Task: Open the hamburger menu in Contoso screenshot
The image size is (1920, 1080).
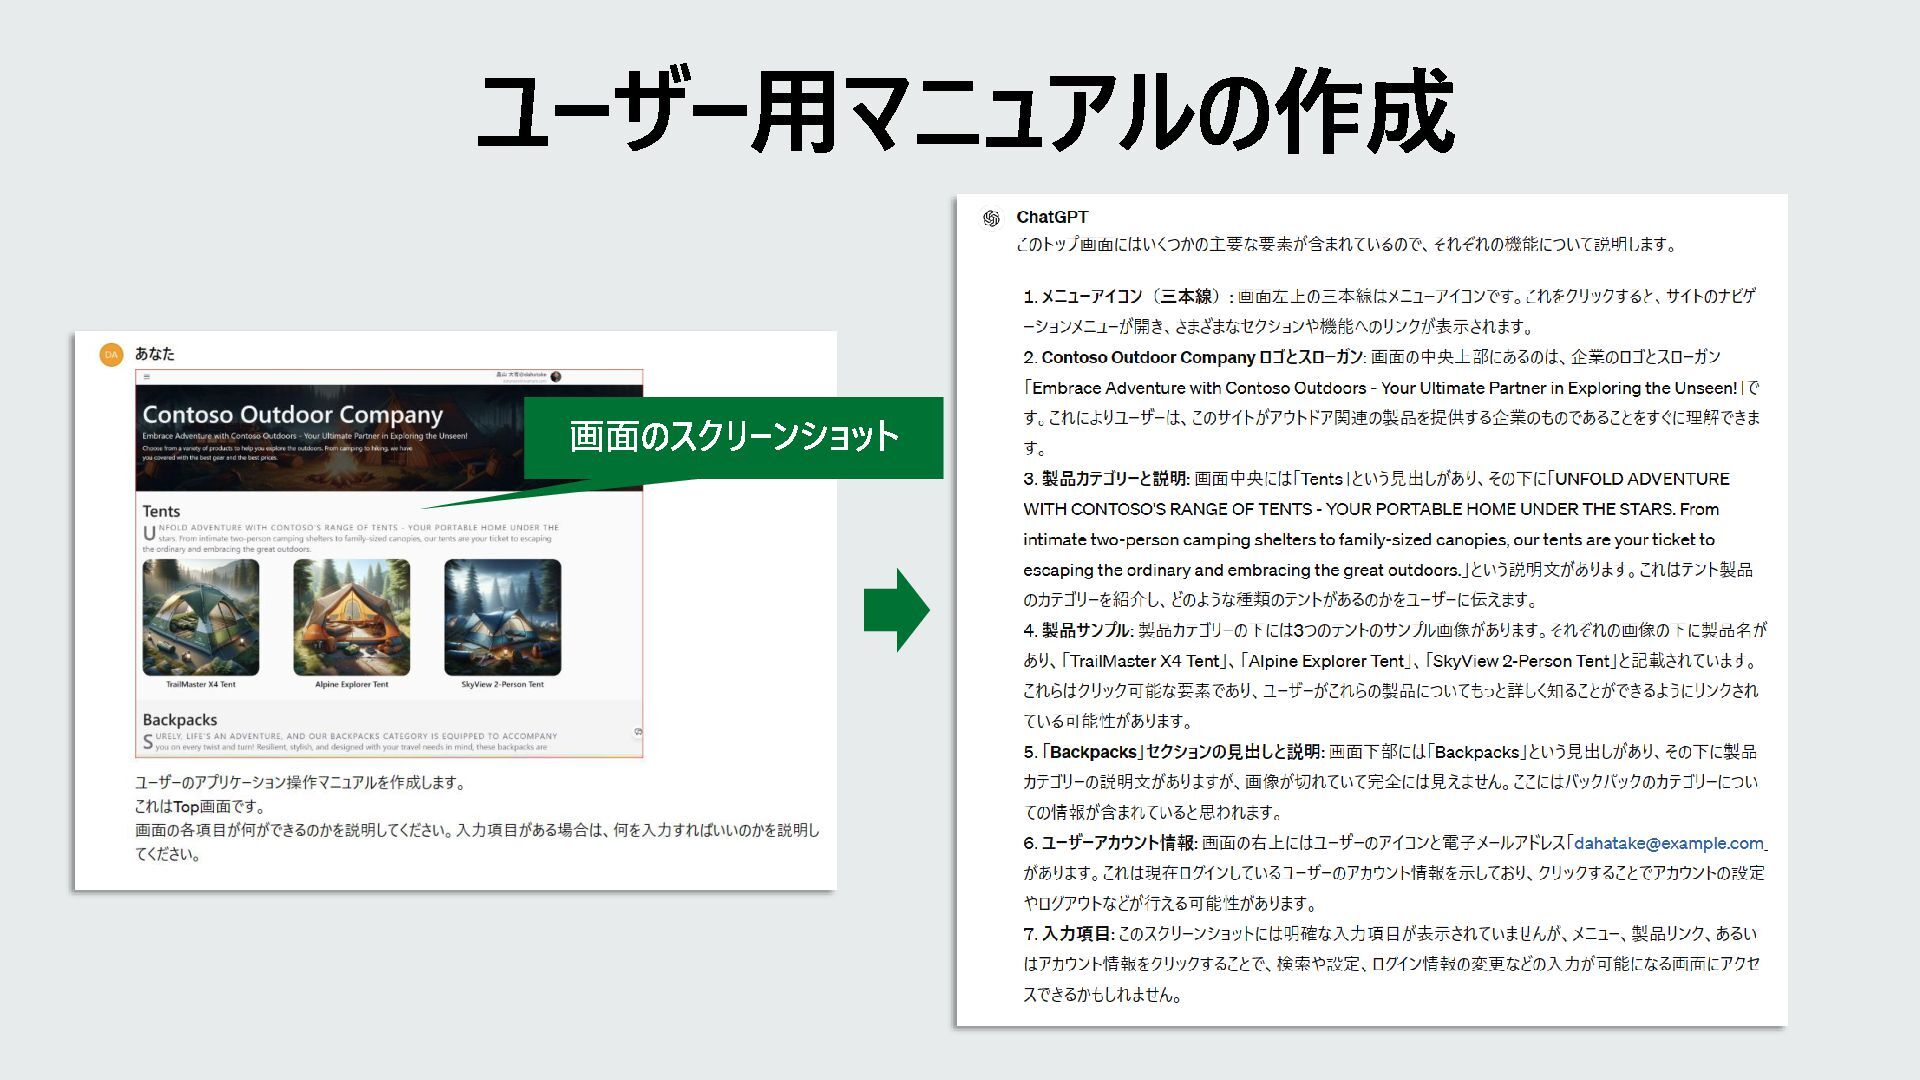Action: coord(147,377)
